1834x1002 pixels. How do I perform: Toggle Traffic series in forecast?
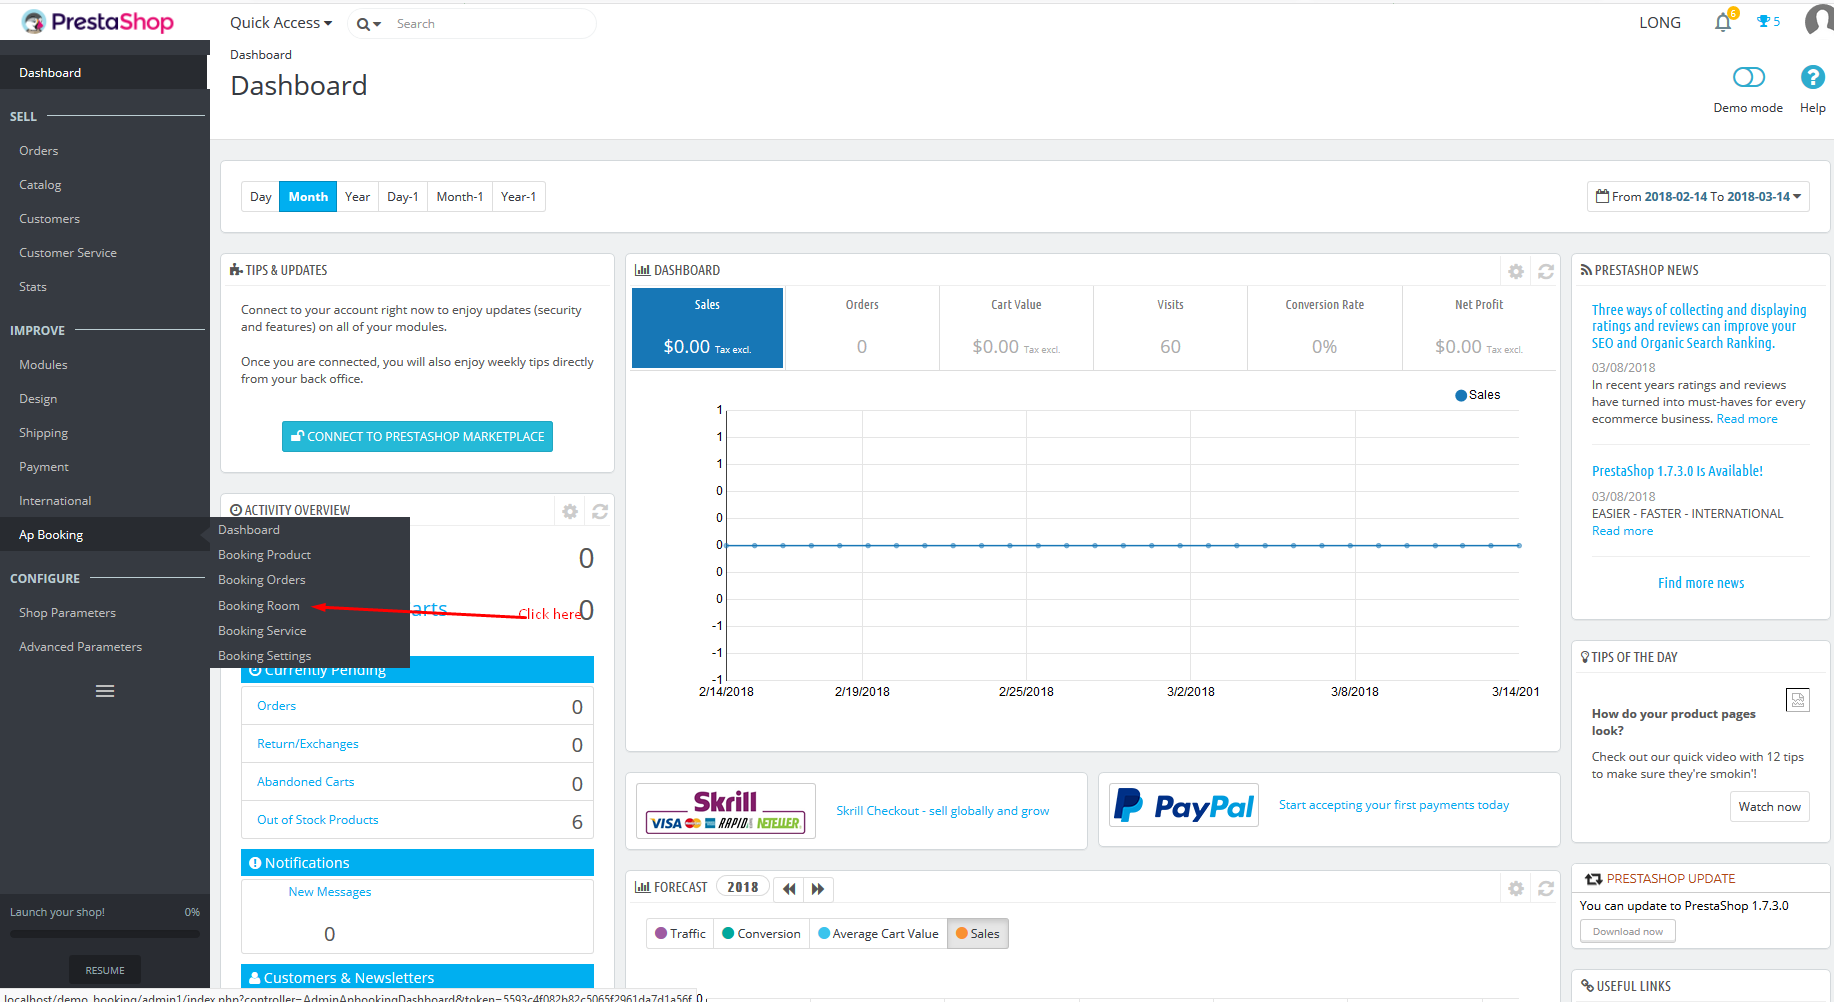click(x=680, y=934)
